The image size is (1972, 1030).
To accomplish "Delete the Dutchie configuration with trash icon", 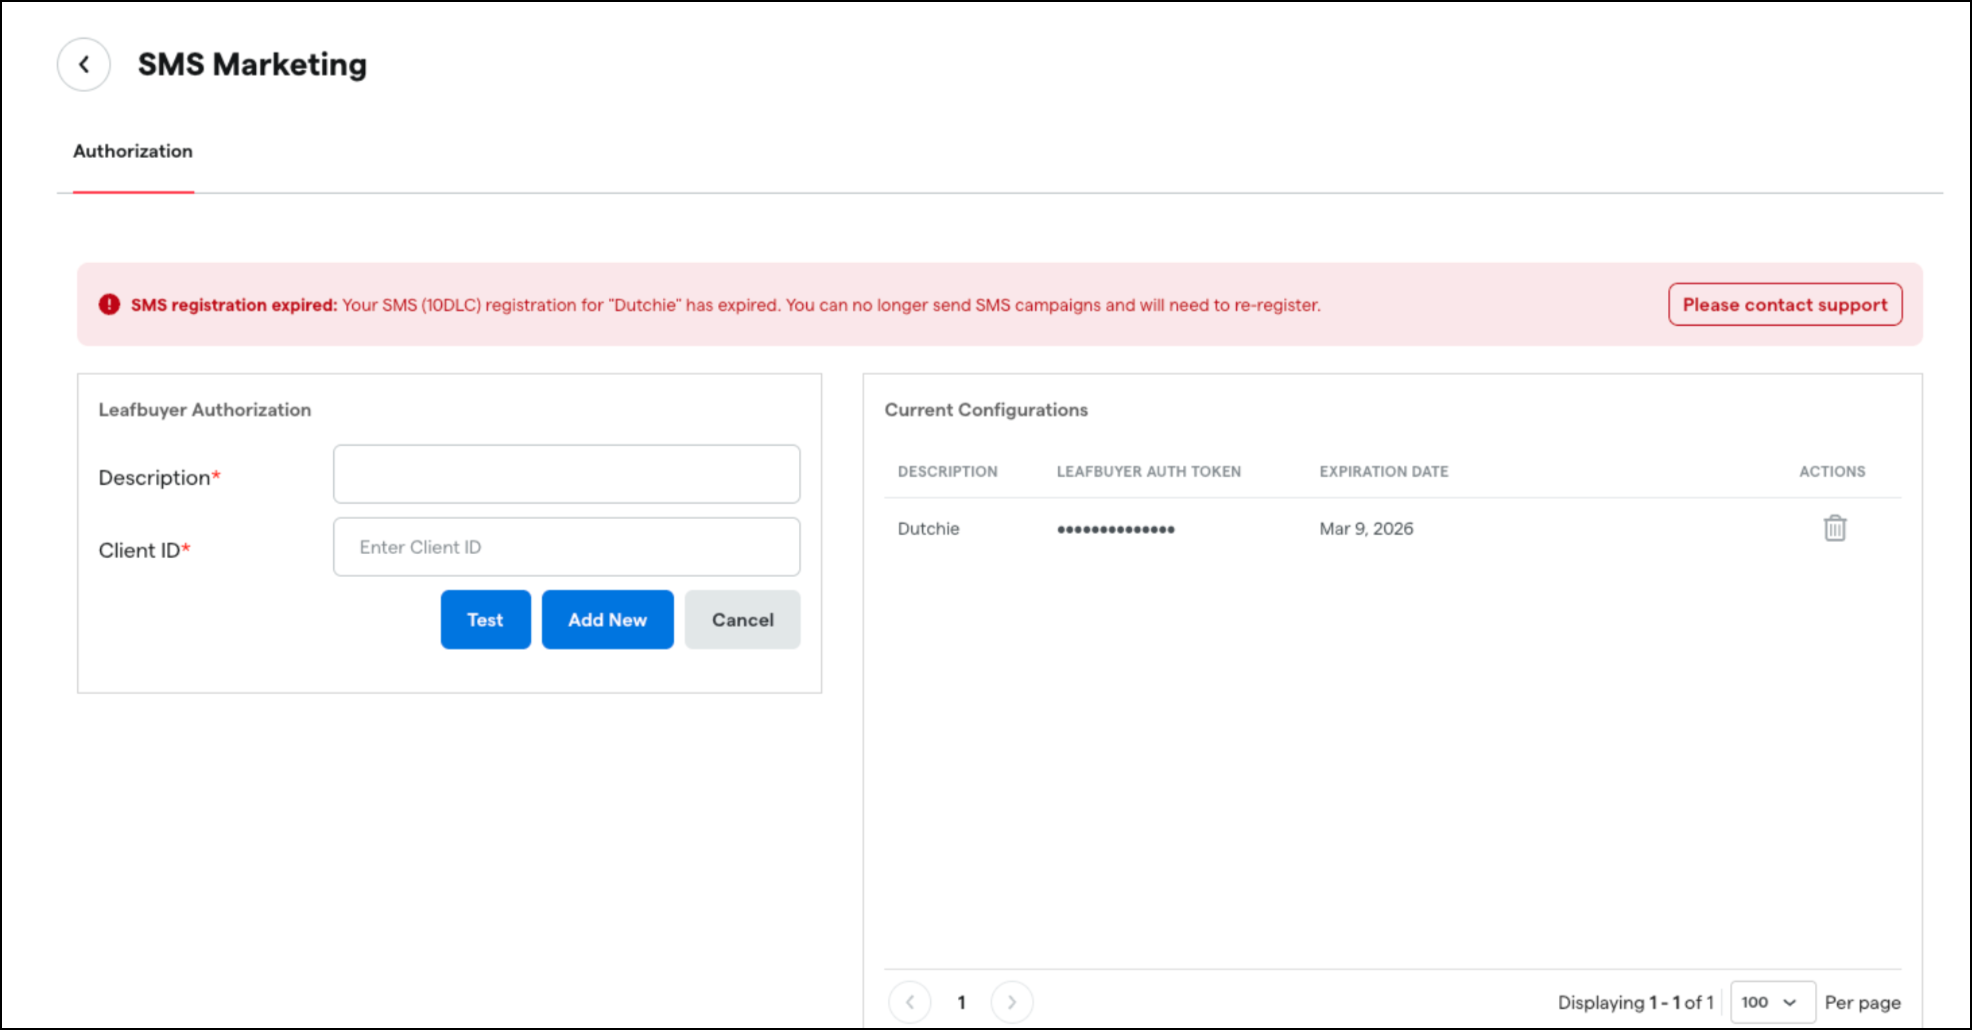I will (x=1834, y=528).
